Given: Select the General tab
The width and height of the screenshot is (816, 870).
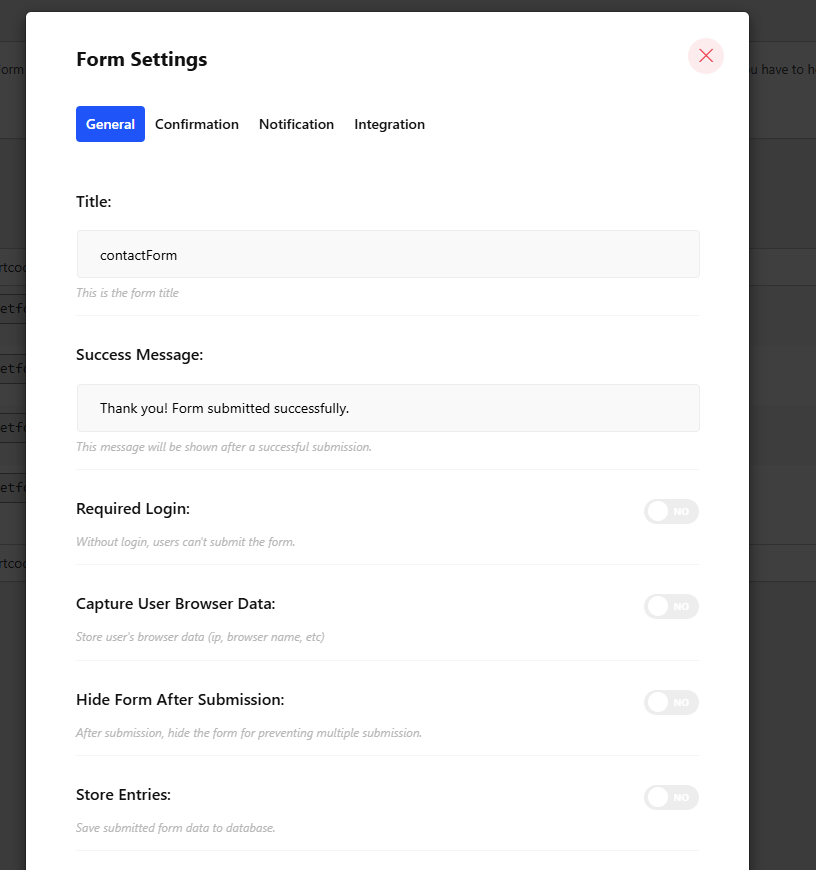Looking at the screenshot, I should 110,124.
